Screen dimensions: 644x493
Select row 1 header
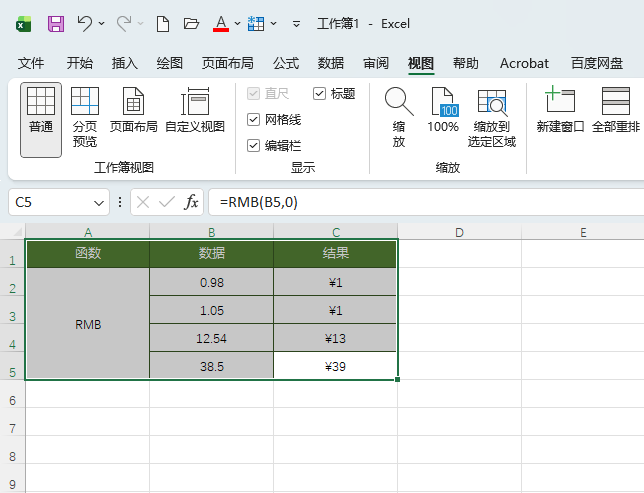pyautogui.click(x=12, y=254)
